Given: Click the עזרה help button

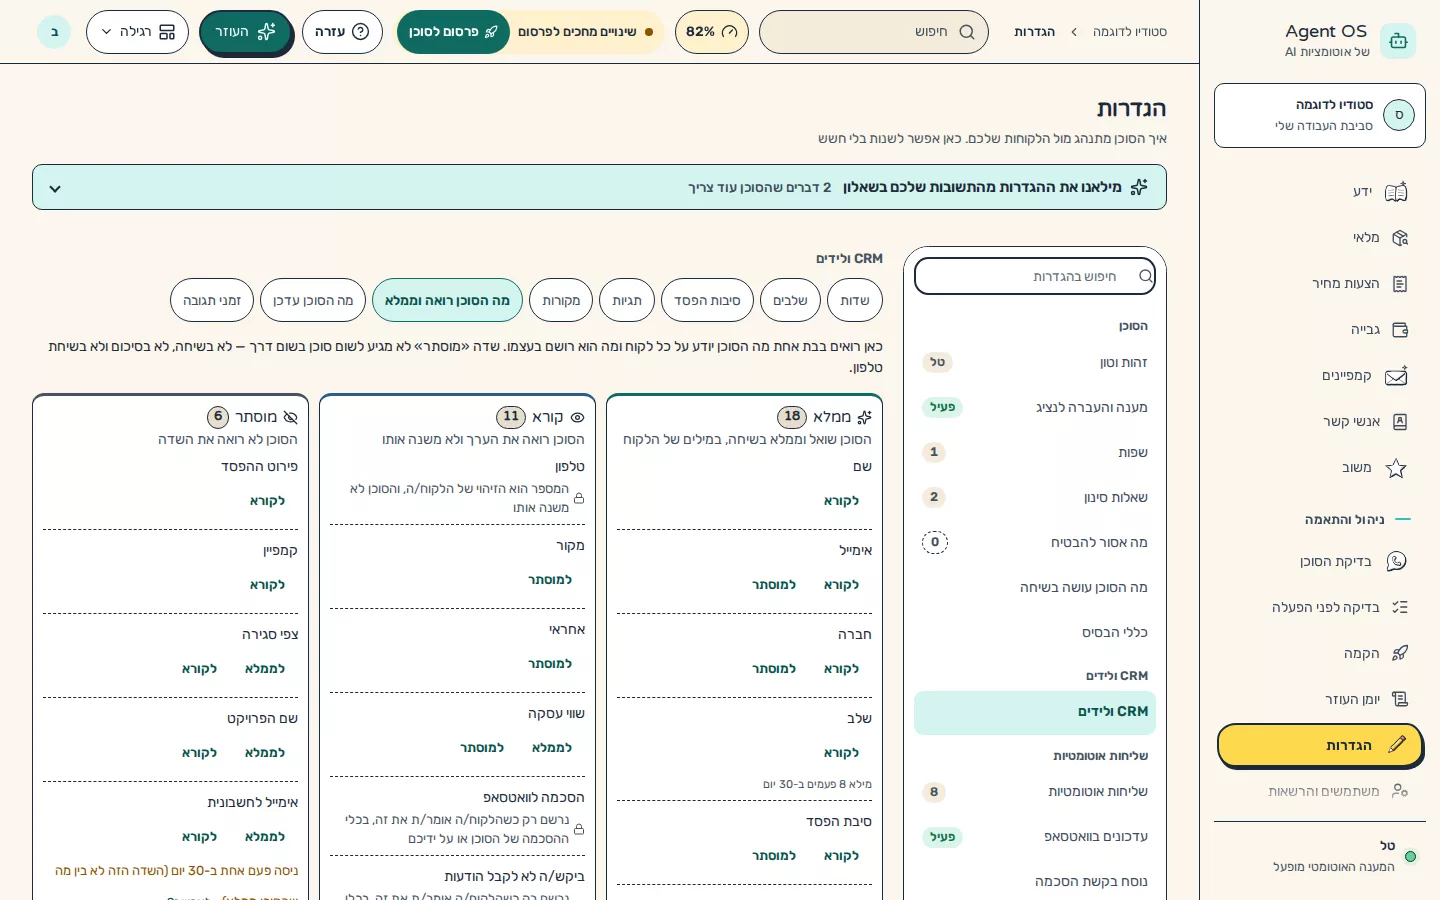Looking at the screenshot, I should [342, 32].
